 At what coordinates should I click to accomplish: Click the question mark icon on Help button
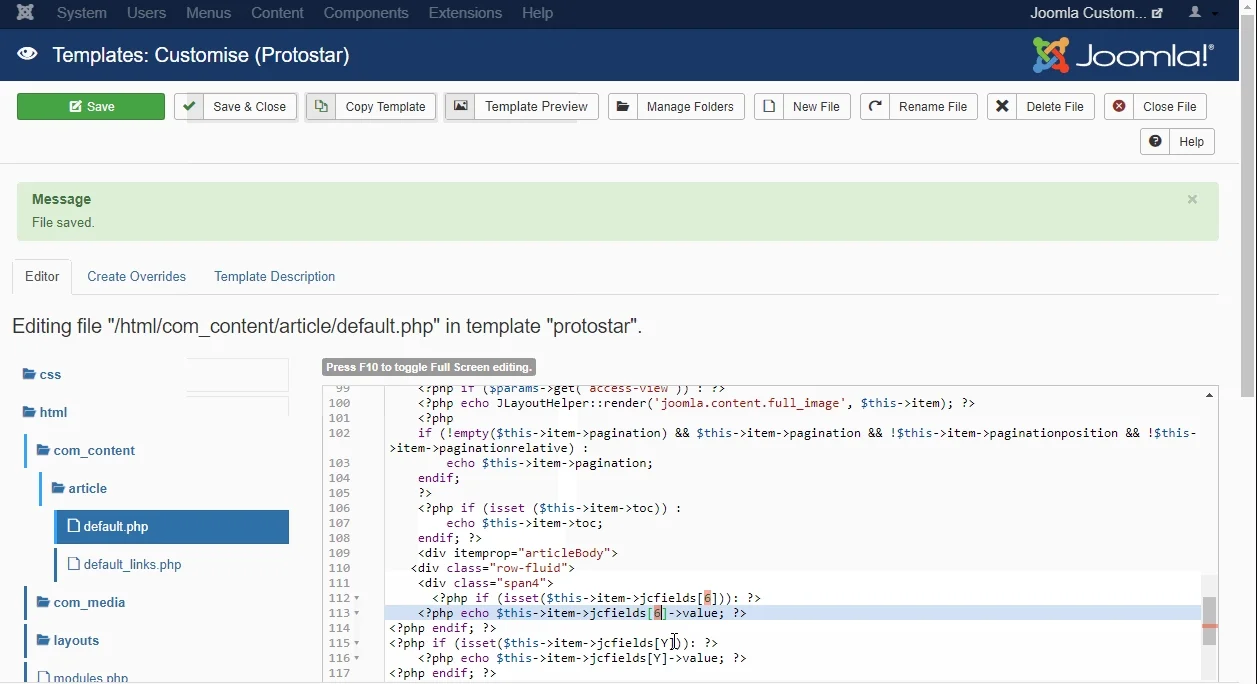(1155, 142)
